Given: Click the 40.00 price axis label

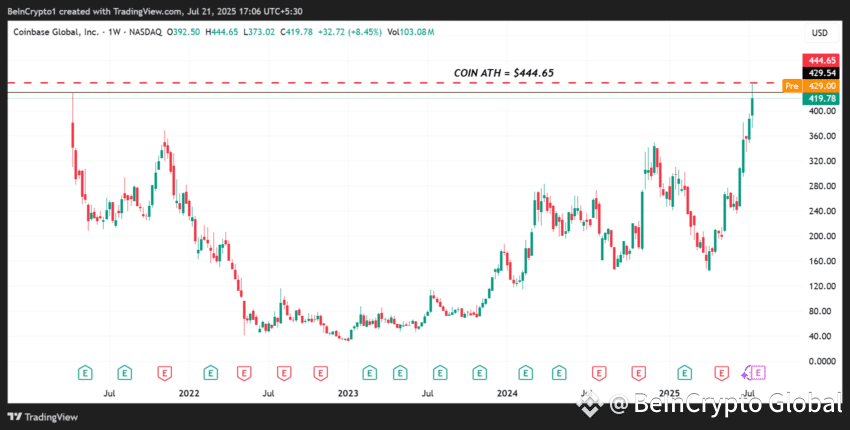Looking at the screenshot, I should coord(822,336).
